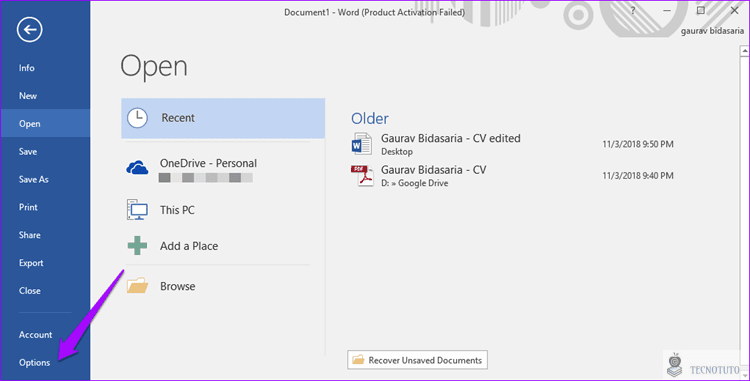Maximize the Word window

701,11
